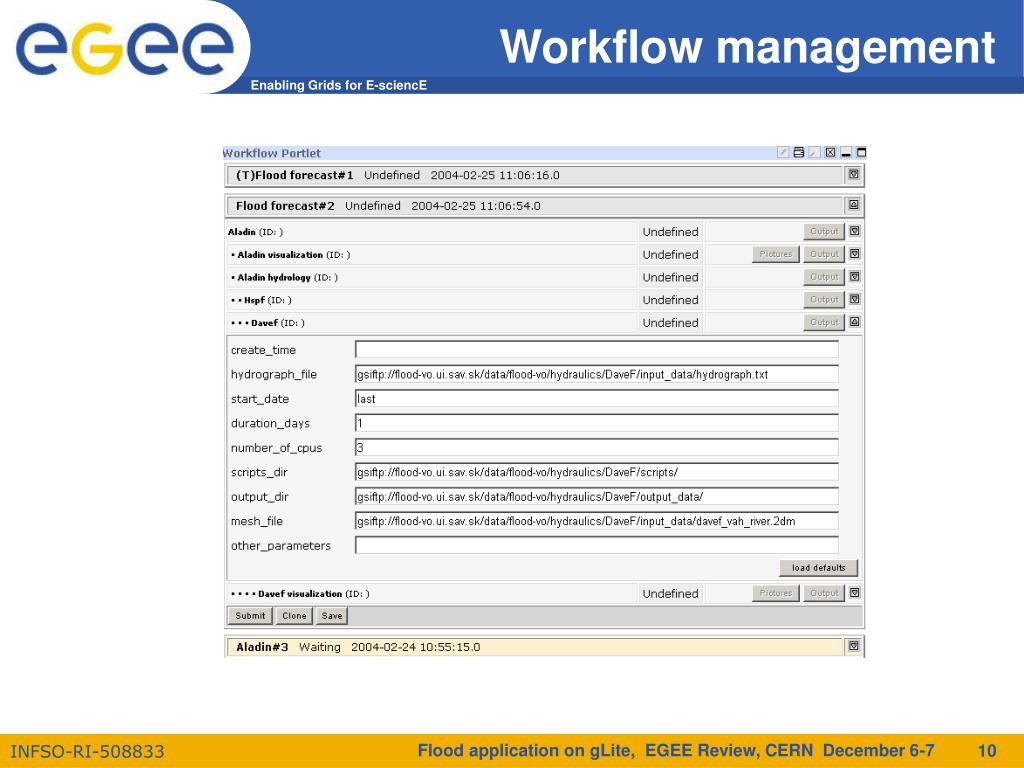Select the (T)Flood forecast#1 title

295,175
